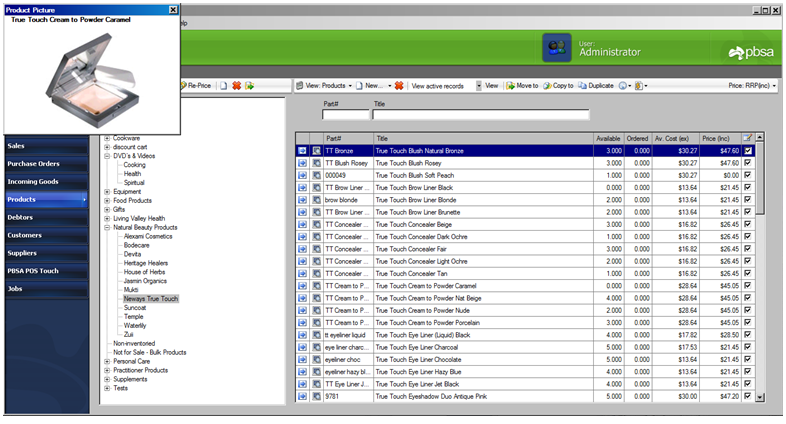
Task: Toggle checkbox for Cream to Powder Nude
Action: tap(747, 310)
